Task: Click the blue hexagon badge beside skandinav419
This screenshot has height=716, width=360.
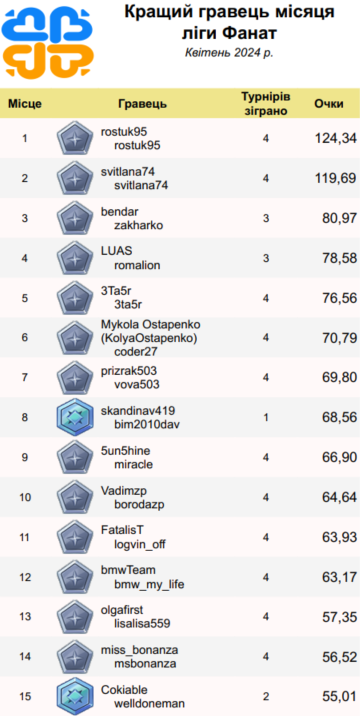Action: 74,417
